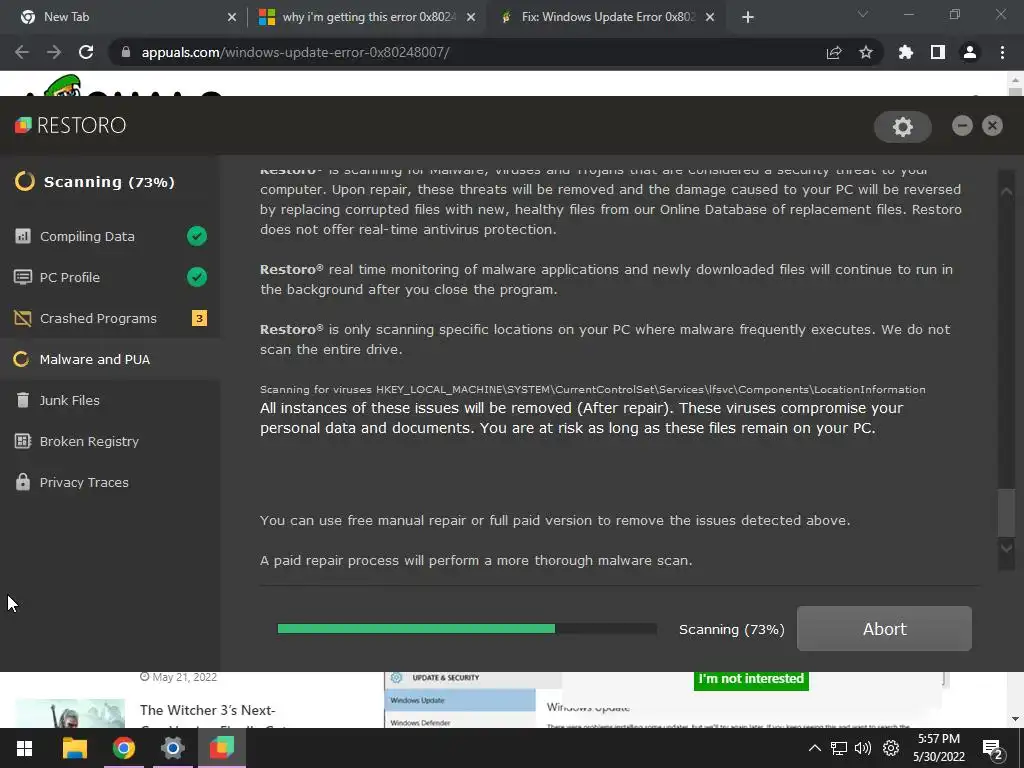Screen dimensions: 1024x768
Task: Open the notification center
Action: click(993, 749)
